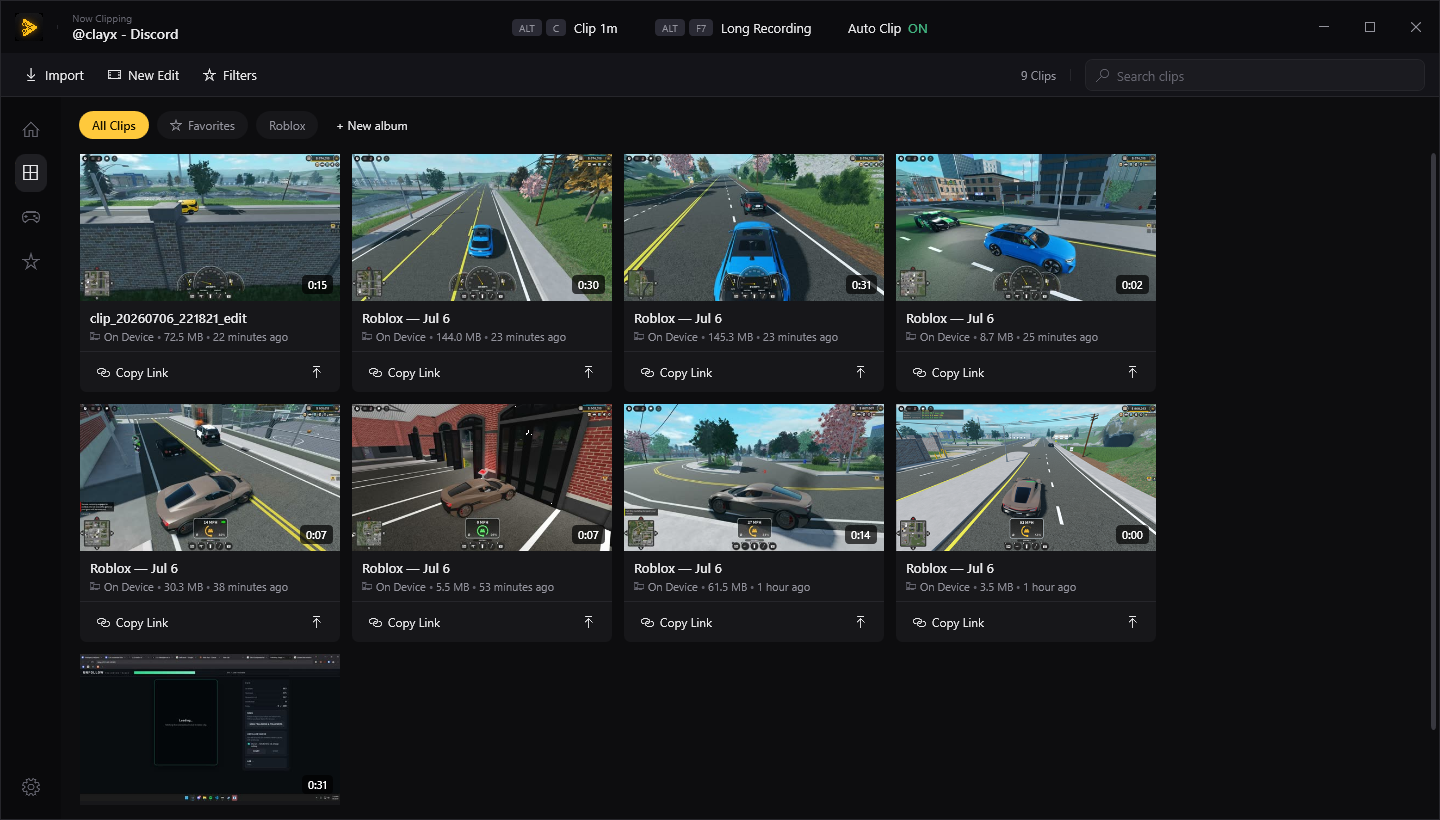Copy link for the 144.0 MB Roblox clip

[x=404, y=372]
